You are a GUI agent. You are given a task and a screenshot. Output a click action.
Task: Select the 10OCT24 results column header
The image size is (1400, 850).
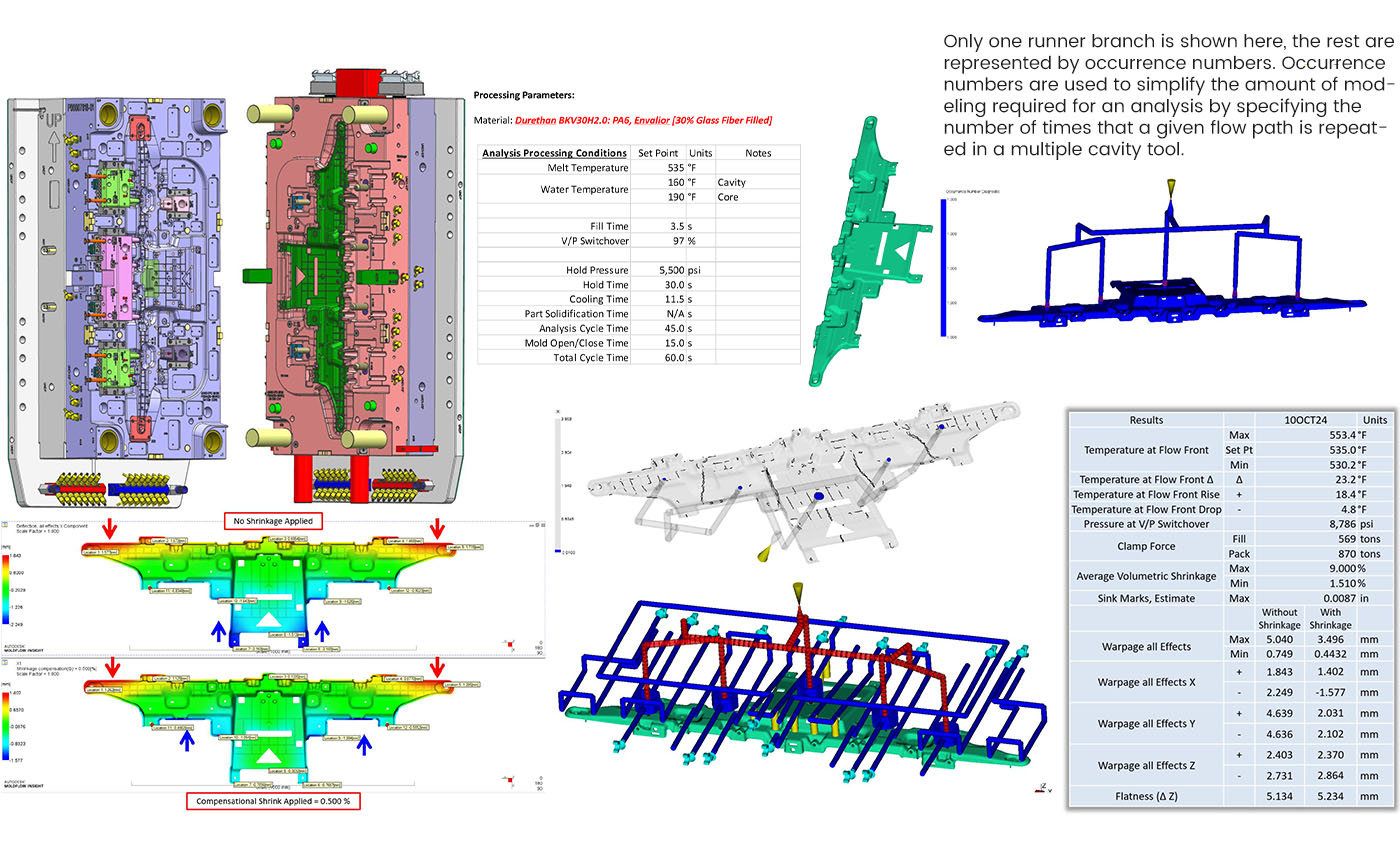click(1290, 420)
